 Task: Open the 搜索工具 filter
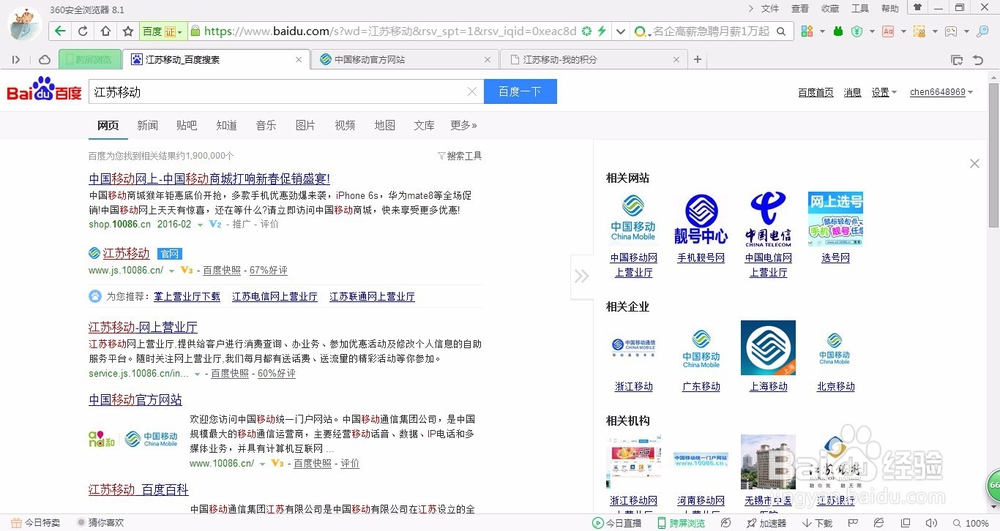[460, 156]
